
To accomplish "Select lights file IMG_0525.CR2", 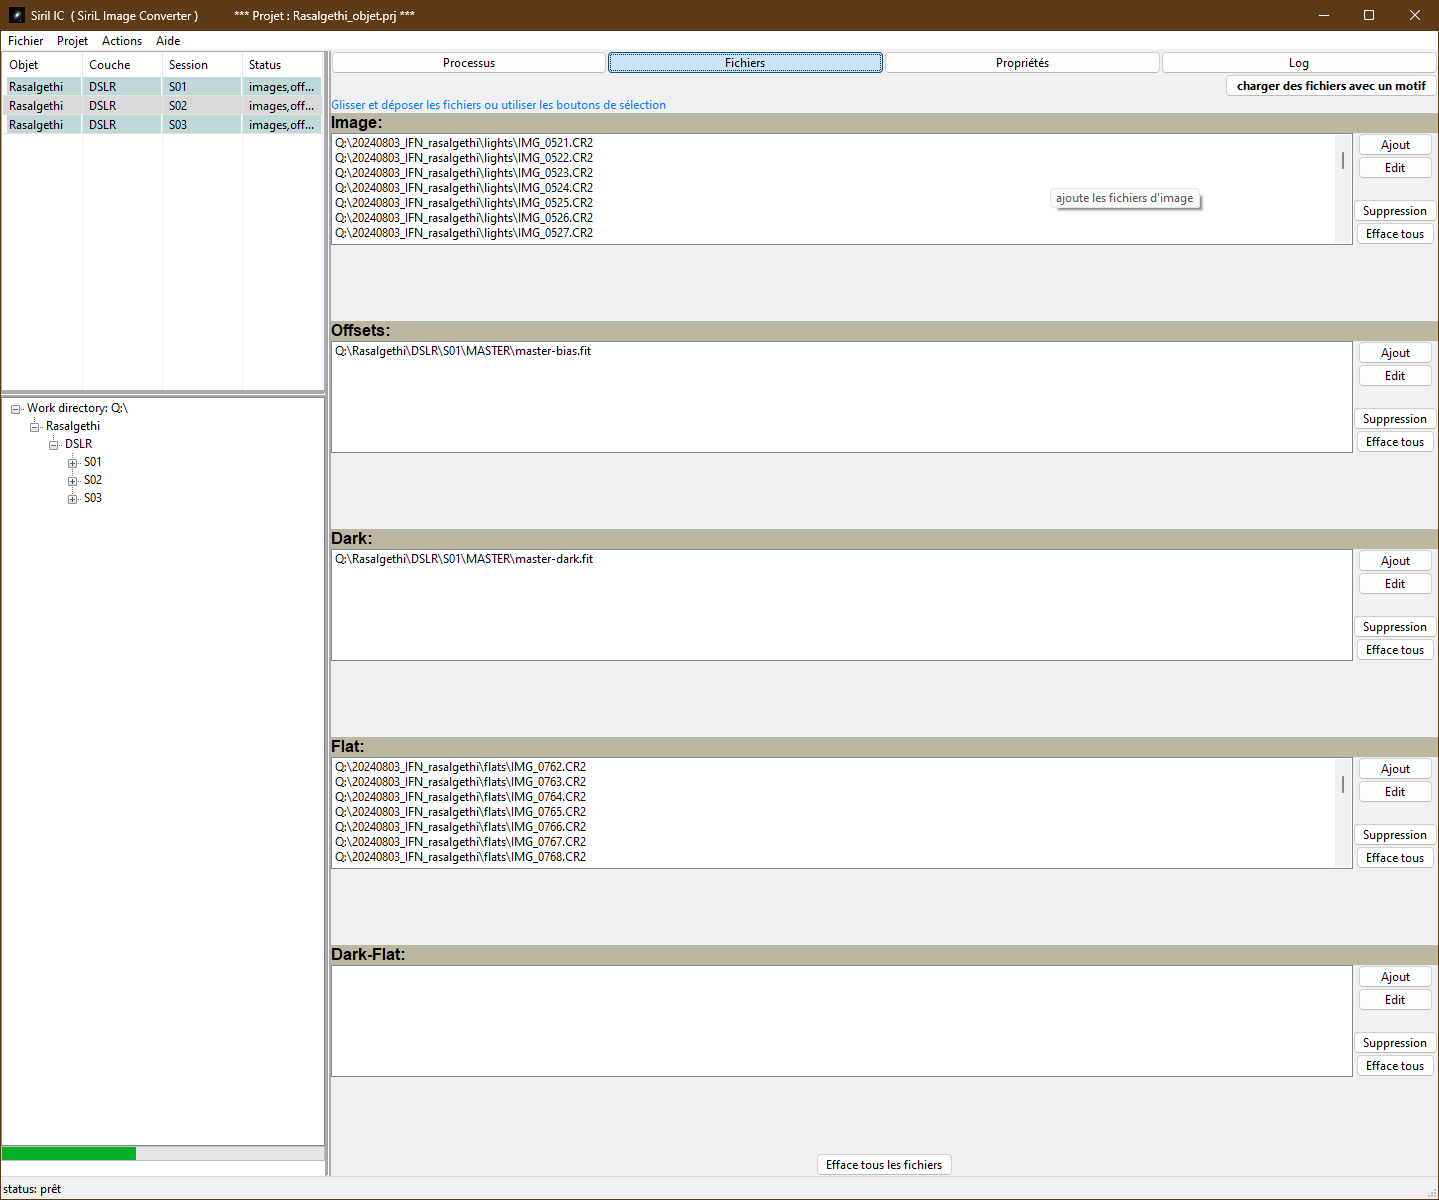I will pyautogui.click(x=464, y=203).
